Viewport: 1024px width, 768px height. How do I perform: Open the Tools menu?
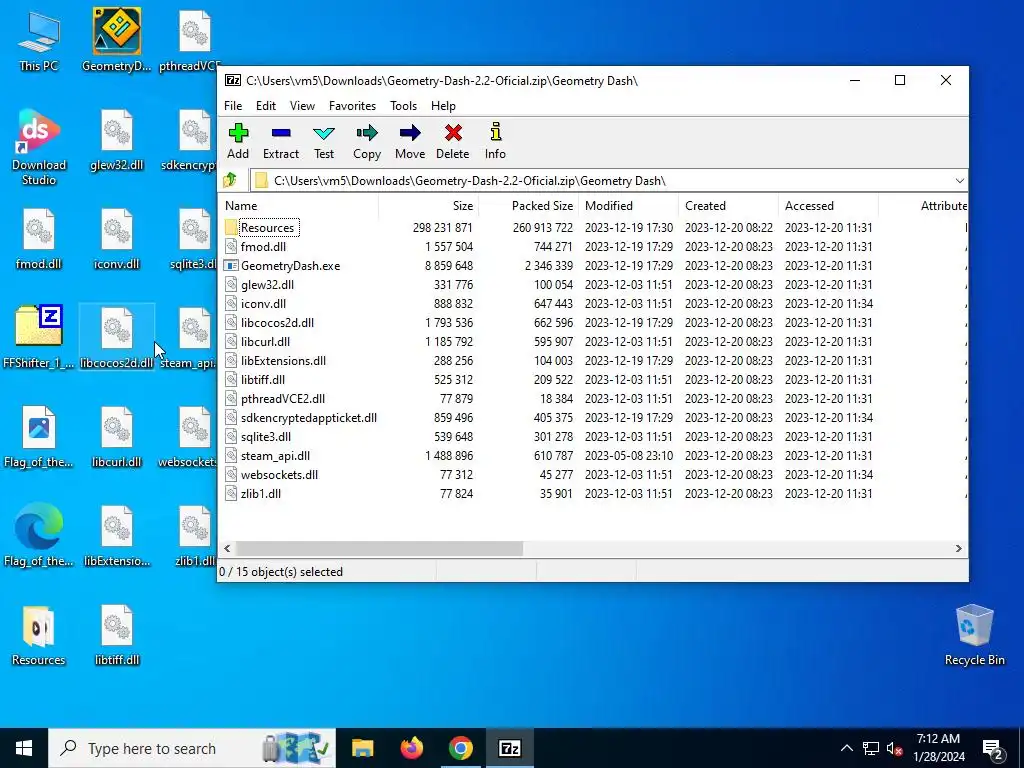pyautogui.click(x=404, y=106)
